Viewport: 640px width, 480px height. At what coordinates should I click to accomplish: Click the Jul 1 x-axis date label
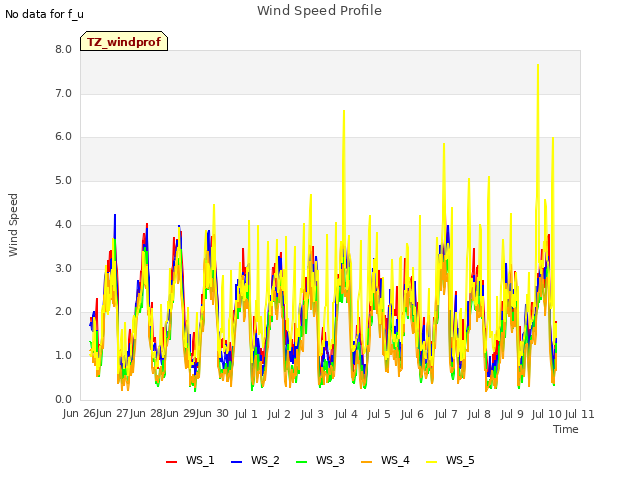click(x=246, y=414)
